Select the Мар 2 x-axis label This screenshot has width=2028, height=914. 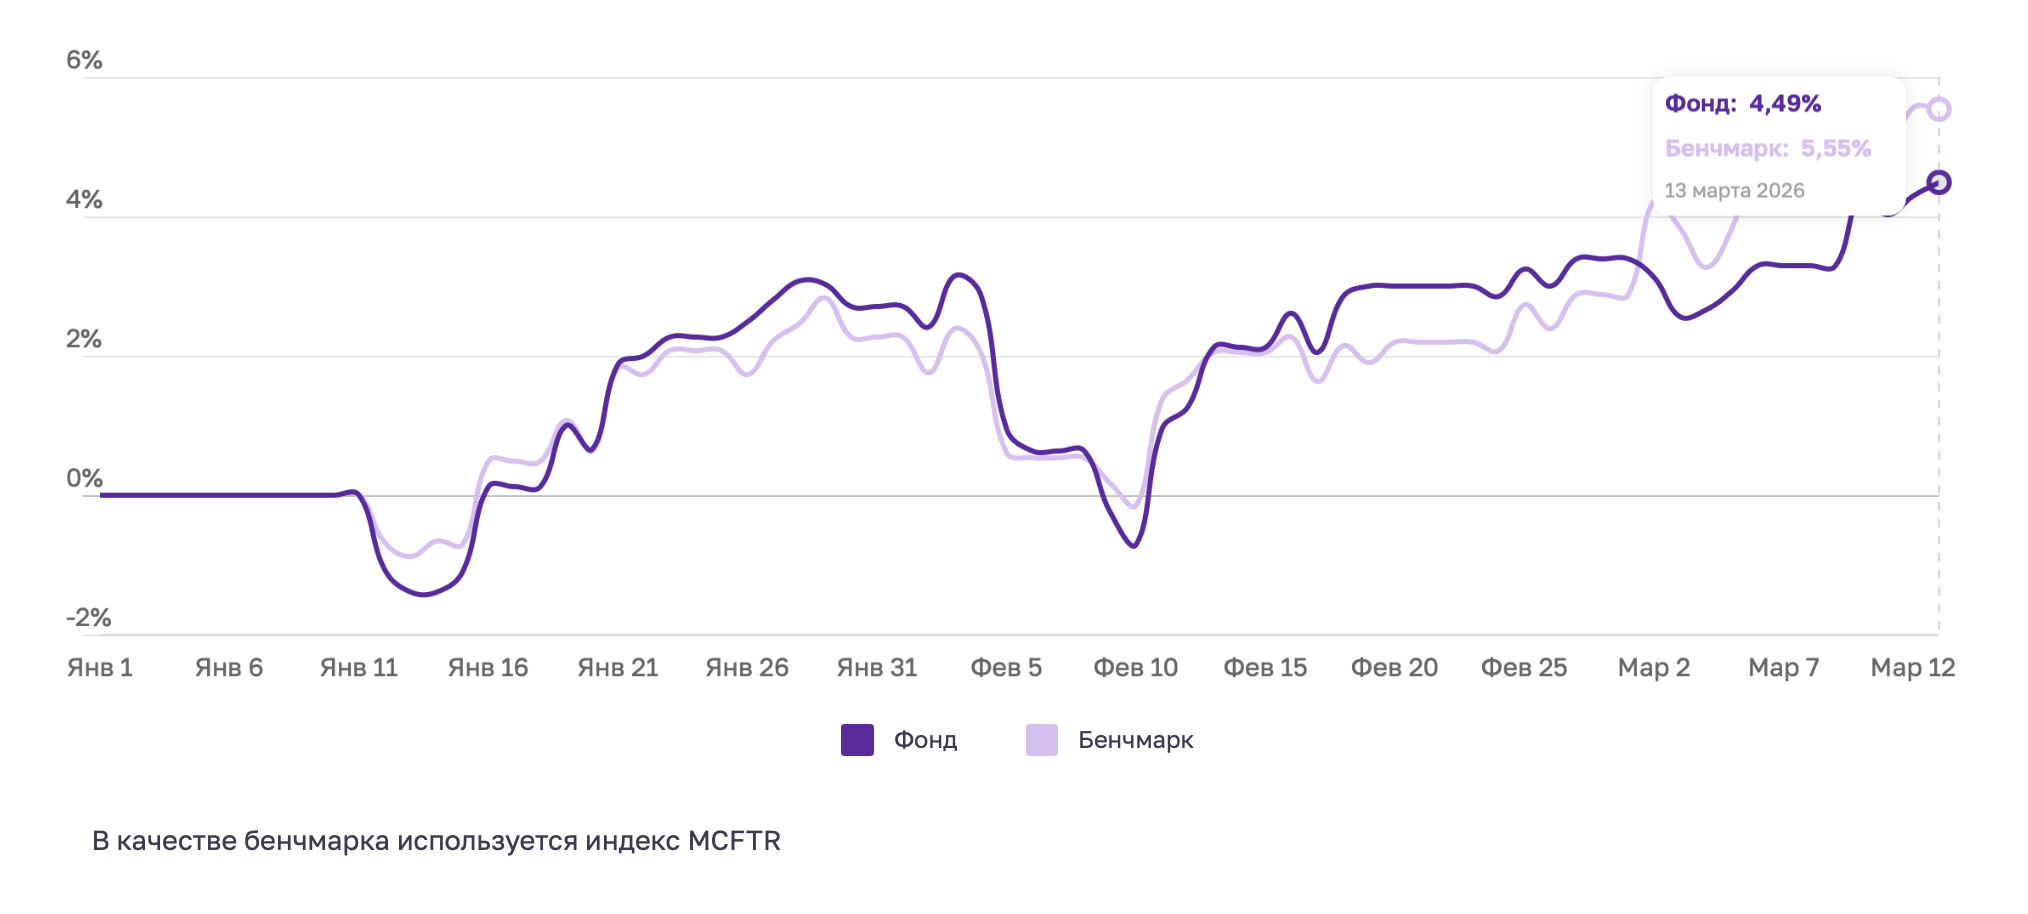pyautogui.click(x=1653, y=668)
